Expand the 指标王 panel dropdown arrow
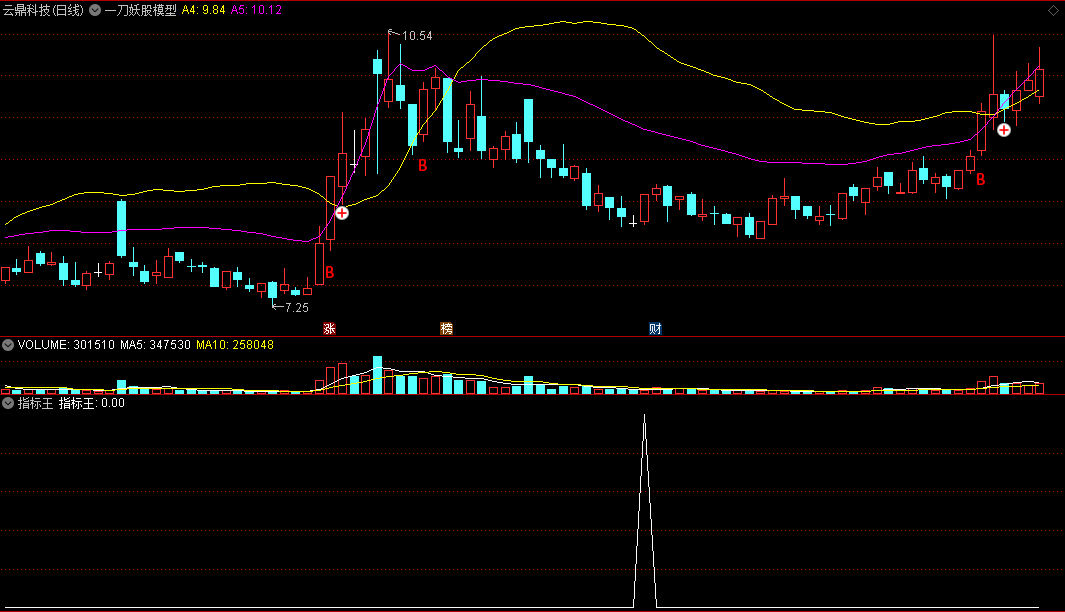The height and width of the screenshot is (612, 1065). coord(8,403)
